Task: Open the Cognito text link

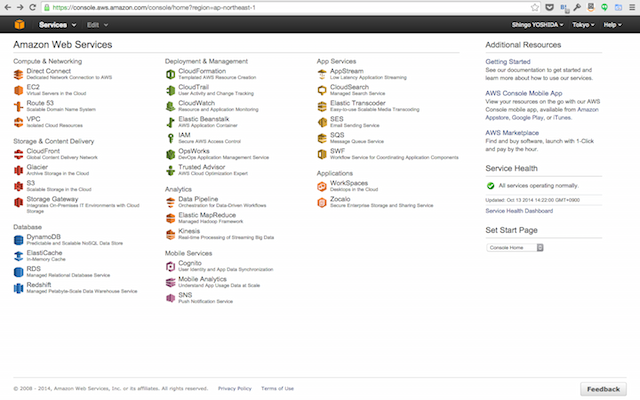Action: 190,263
